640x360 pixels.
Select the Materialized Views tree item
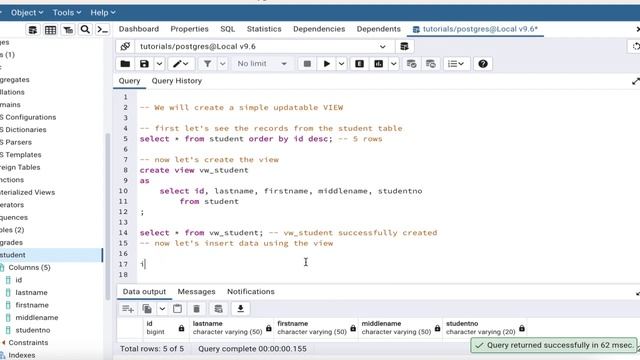click(x=27, y=192)
